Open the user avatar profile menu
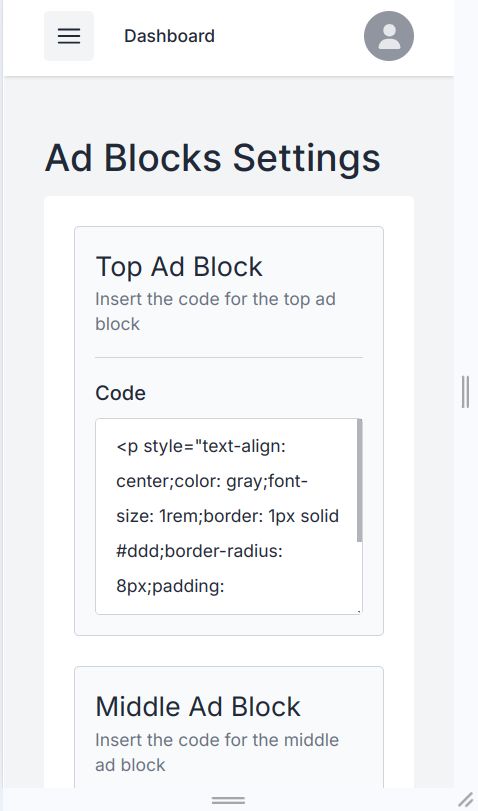Screen dimensions: 478x811 click(389, 36)
